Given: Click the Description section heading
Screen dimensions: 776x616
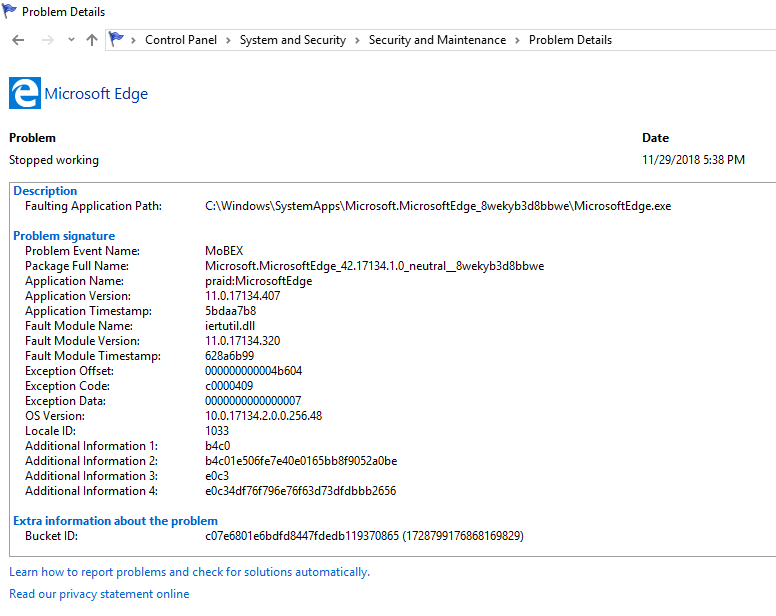Looking at the screenshot, I should [45, 190].
